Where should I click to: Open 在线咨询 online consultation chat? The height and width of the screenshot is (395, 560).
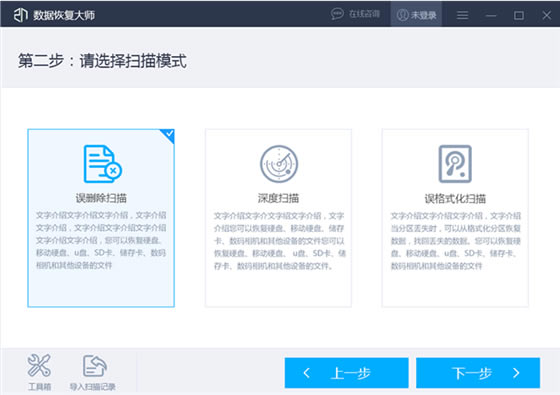tap(355, 14)
